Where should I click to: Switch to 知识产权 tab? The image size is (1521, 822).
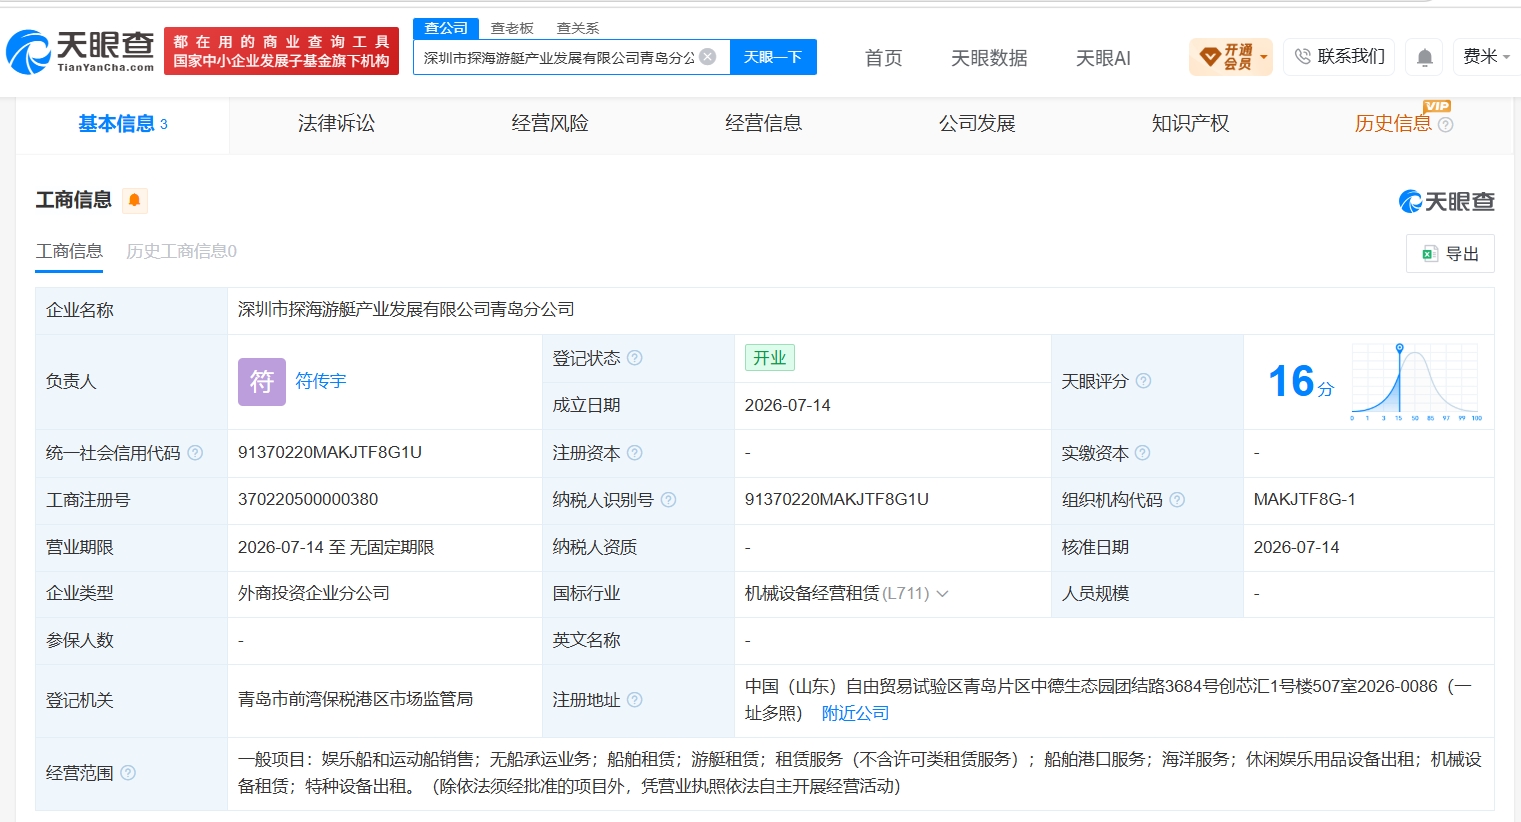1191,124
